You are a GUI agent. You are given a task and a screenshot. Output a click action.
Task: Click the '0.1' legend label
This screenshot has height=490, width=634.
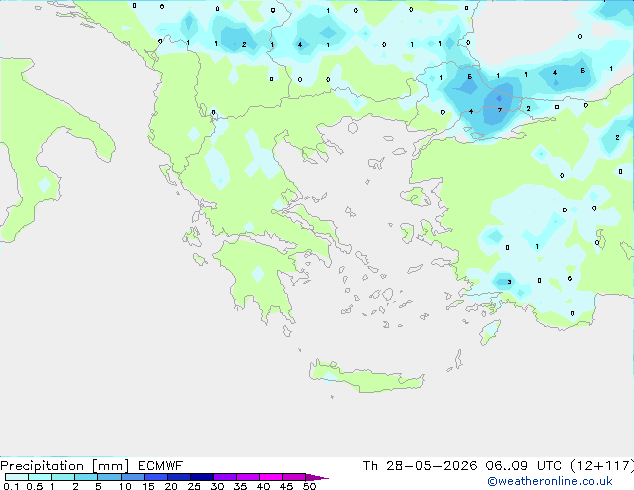click(x=11, y=486)
